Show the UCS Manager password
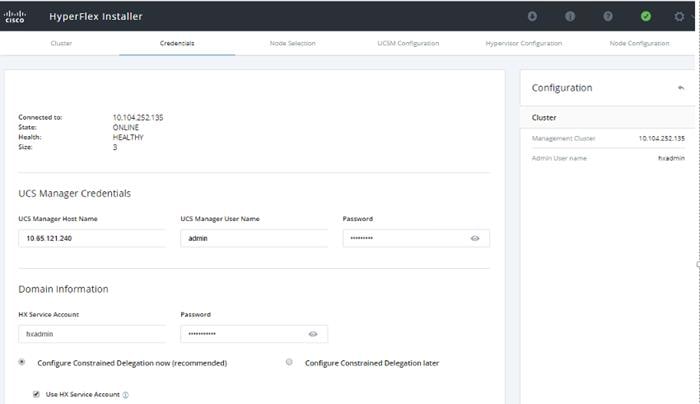Screen dimensions: 700x404 point(475,238)
